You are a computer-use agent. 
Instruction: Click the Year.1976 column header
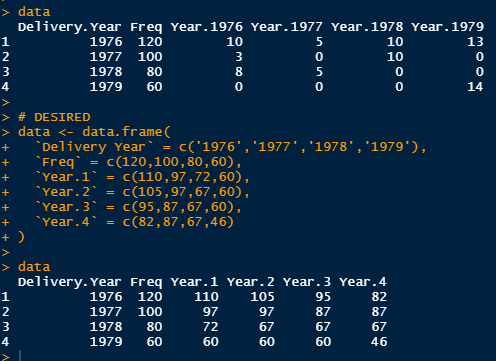point(207,27)
